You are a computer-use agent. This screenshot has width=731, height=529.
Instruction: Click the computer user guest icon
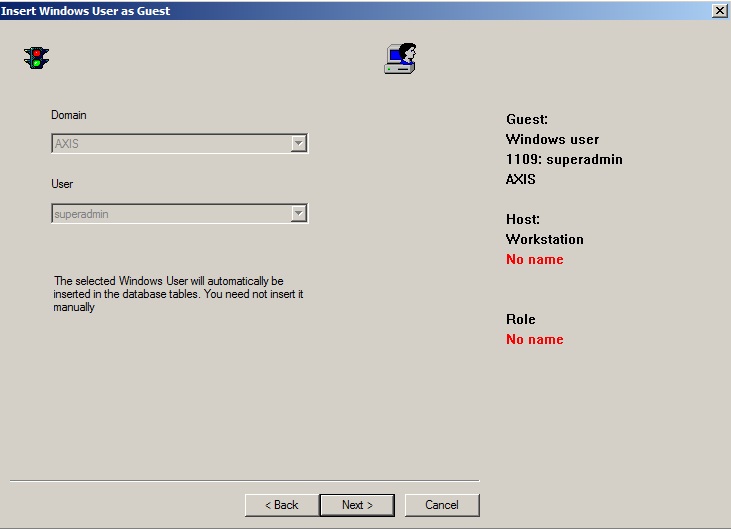coord(400,59)
